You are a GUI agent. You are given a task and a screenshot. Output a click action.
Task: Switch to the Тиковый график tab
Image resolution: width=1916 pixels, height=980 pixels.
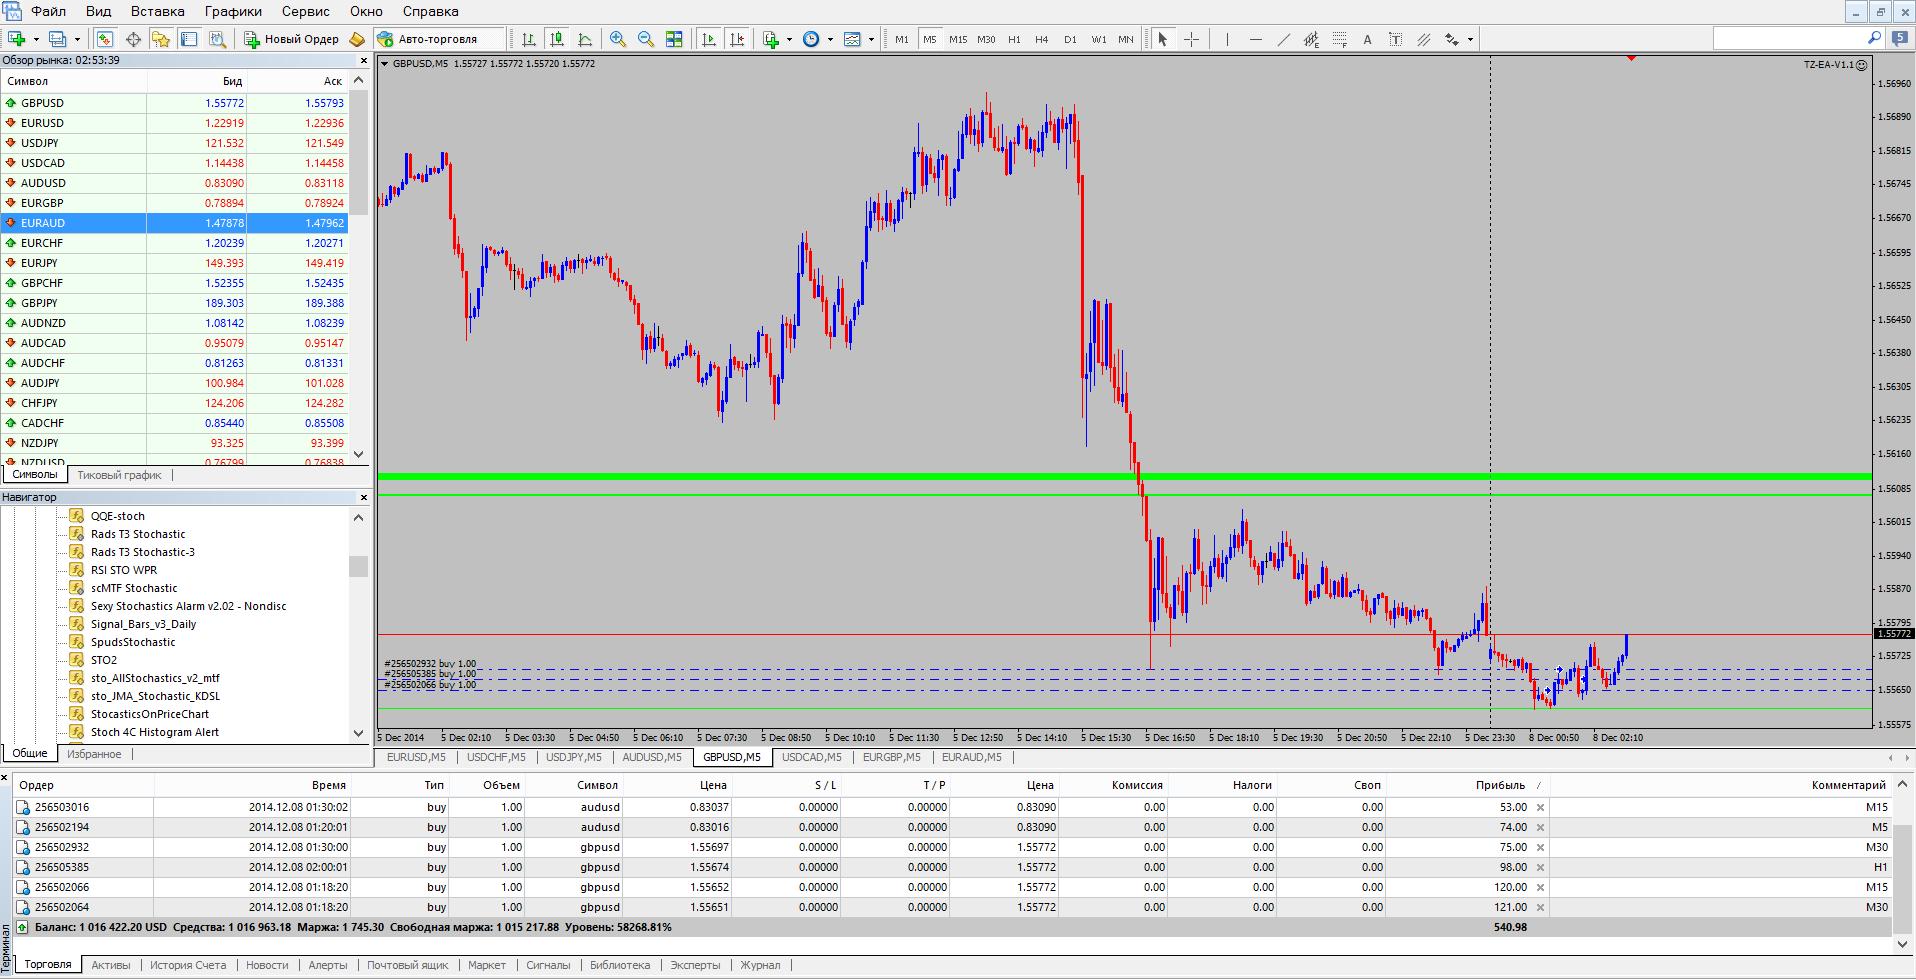point(119,475)
